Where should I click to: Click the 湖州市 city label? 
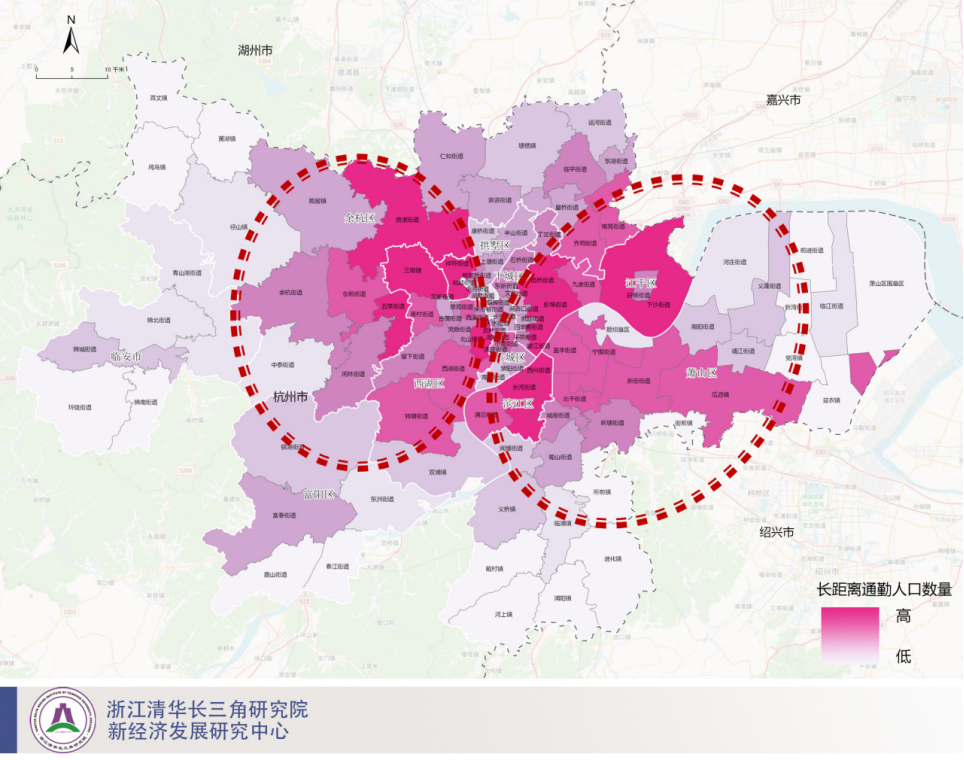255,50
